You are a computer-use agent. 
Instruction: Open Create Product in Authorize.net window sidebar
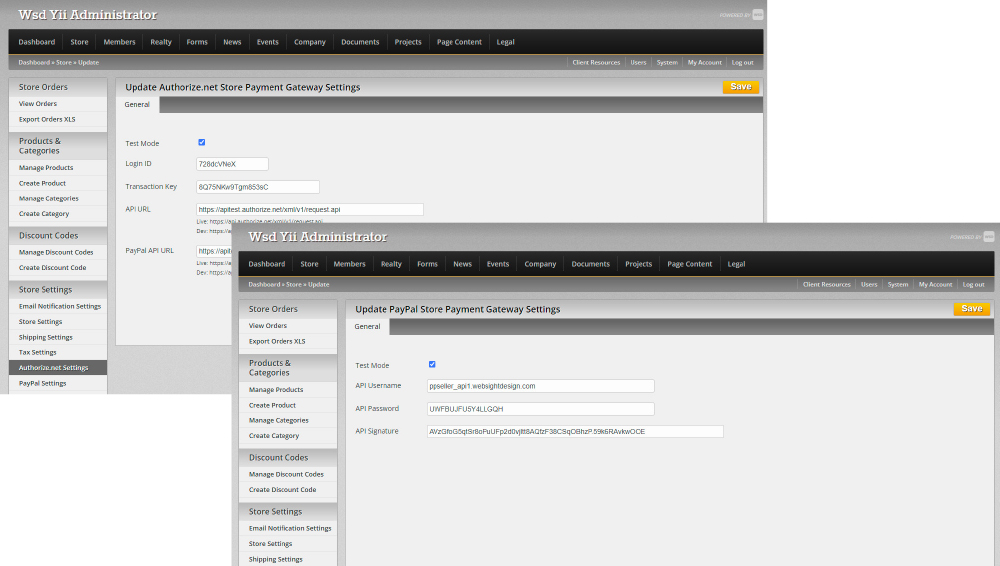click(x=42, y=183)
